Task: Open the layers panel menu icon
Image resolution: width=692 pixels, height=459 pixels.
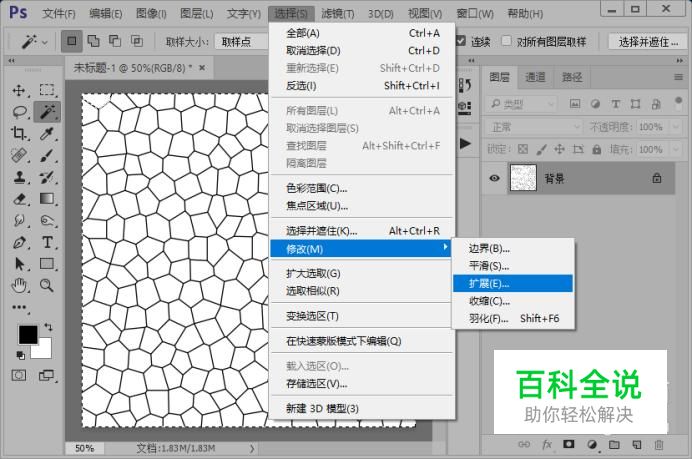Action: tap(678, 77)
